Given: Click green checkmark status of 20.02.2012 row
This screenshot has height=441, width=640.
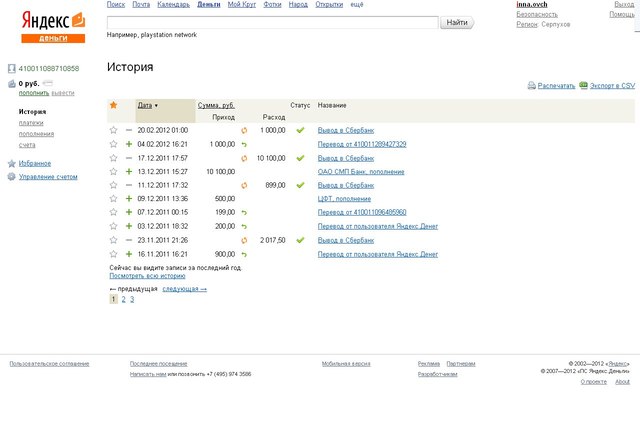Looking at the screenshot, I should click(300, 130).
